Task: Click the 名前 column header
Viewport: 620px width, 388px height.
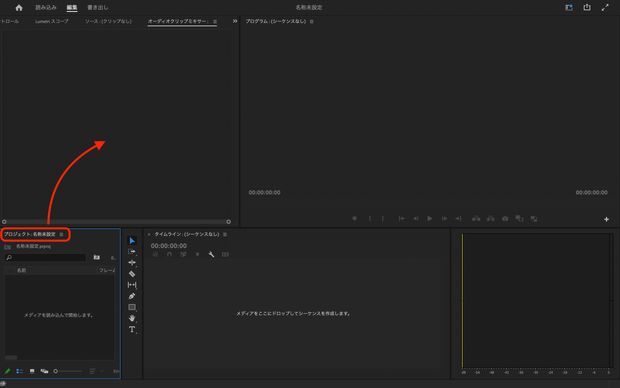Action: (21, 270)
